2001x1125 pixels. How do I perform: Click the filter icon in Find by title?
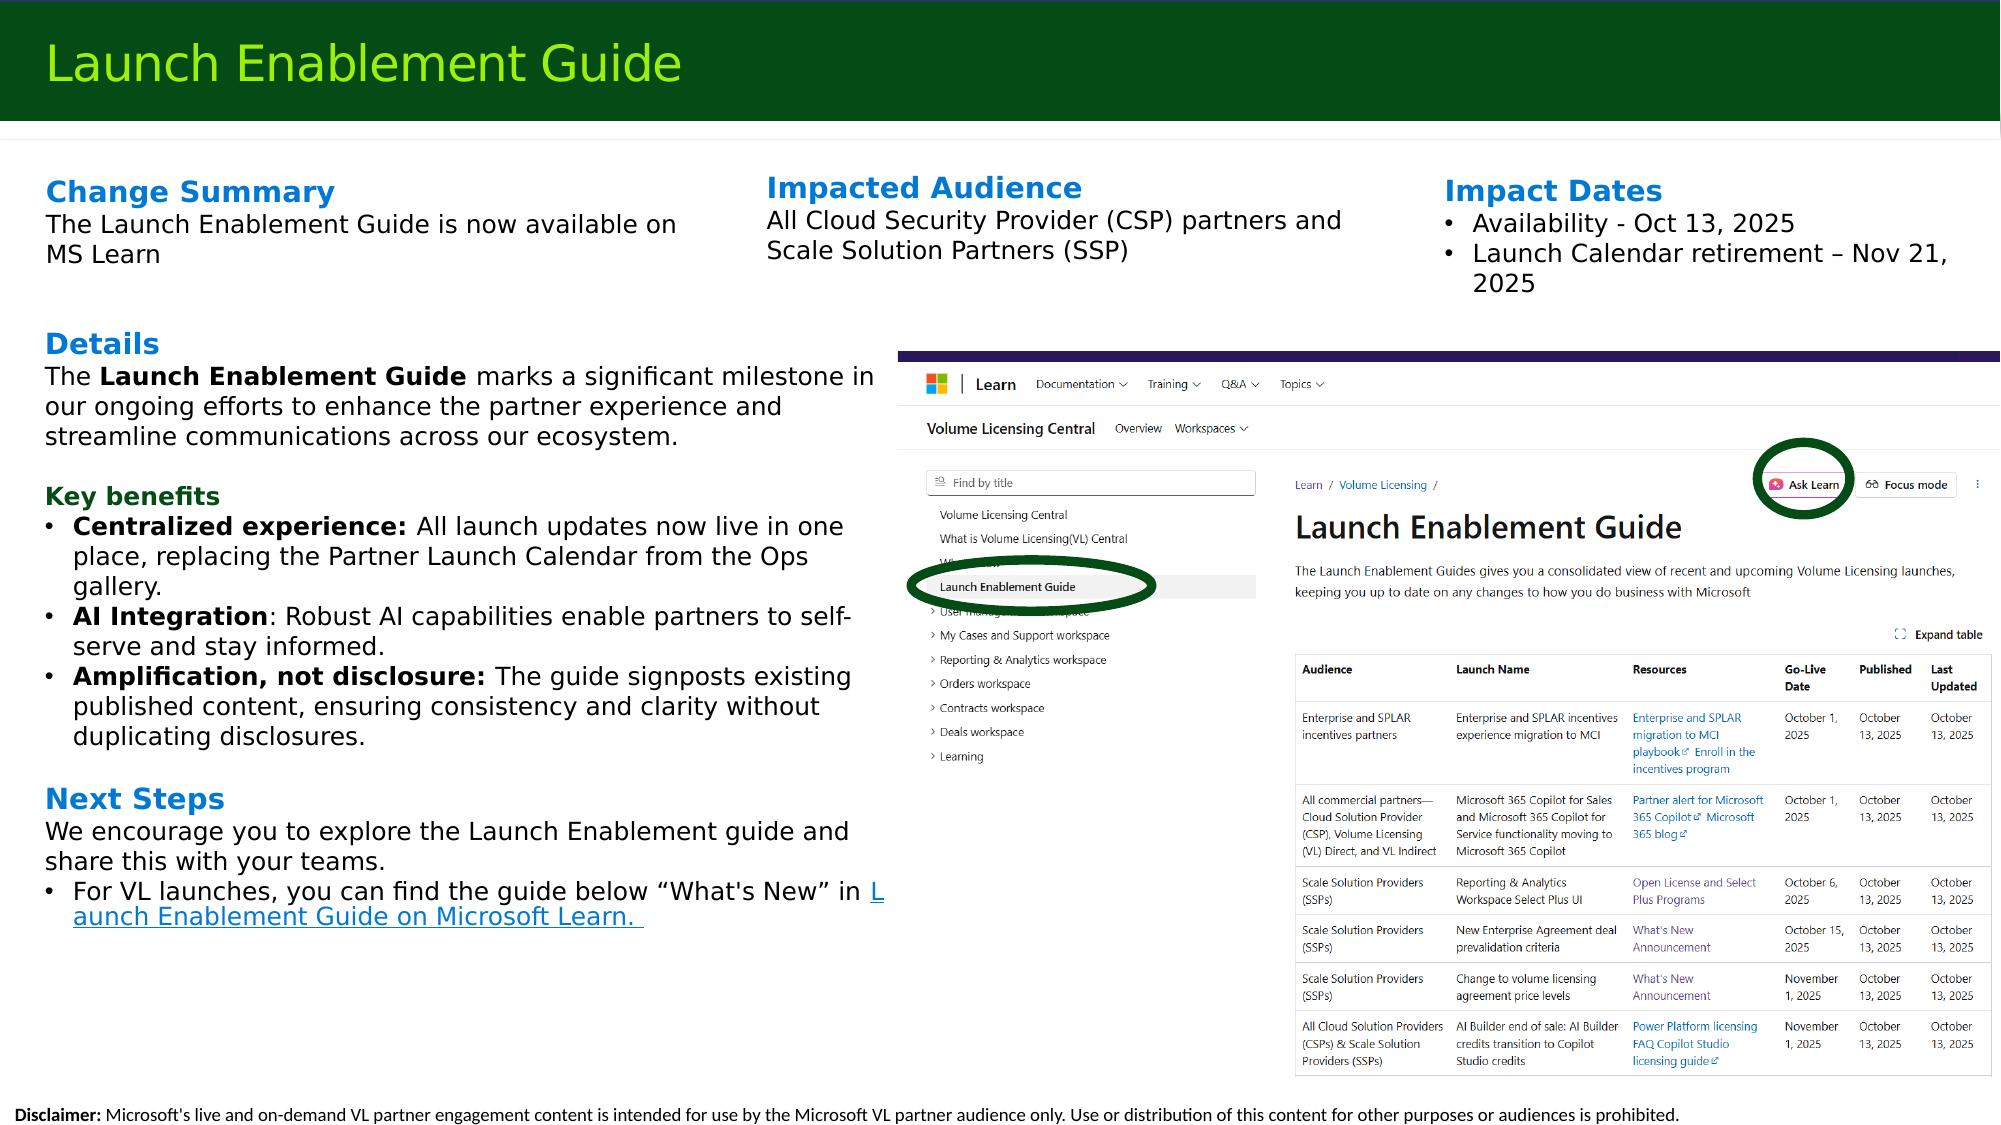940,482
